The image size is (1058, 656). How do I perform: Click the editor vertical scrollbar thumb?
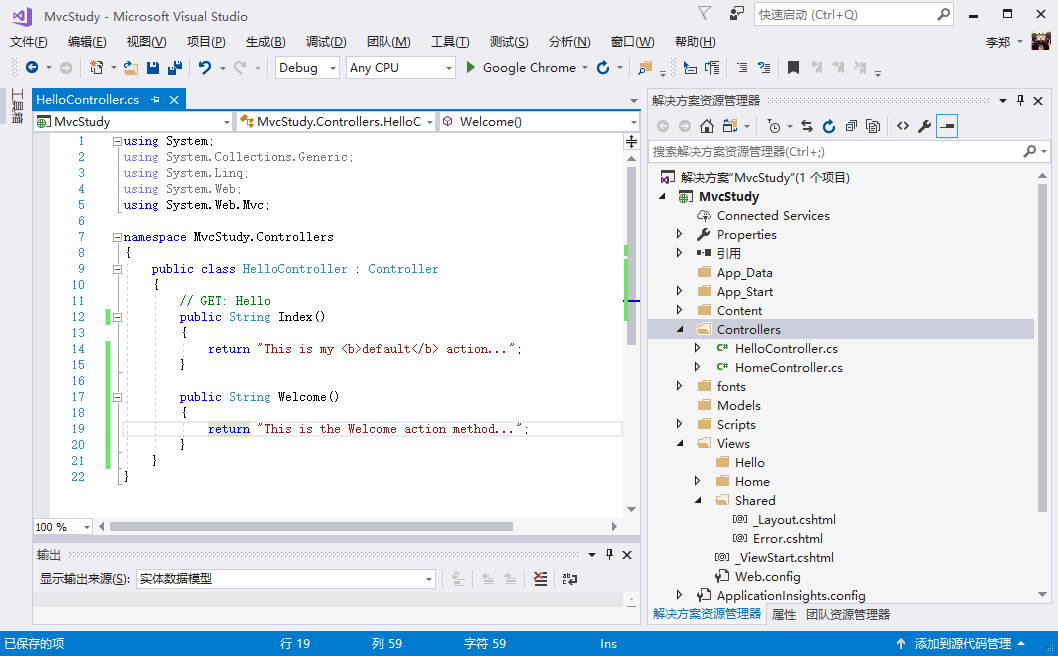pos(632,256)
